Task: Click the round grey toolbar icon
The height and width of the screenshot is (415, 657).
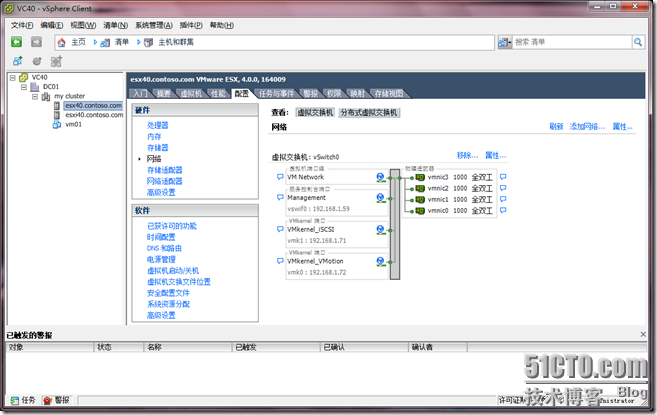Action: coord(37,61)
